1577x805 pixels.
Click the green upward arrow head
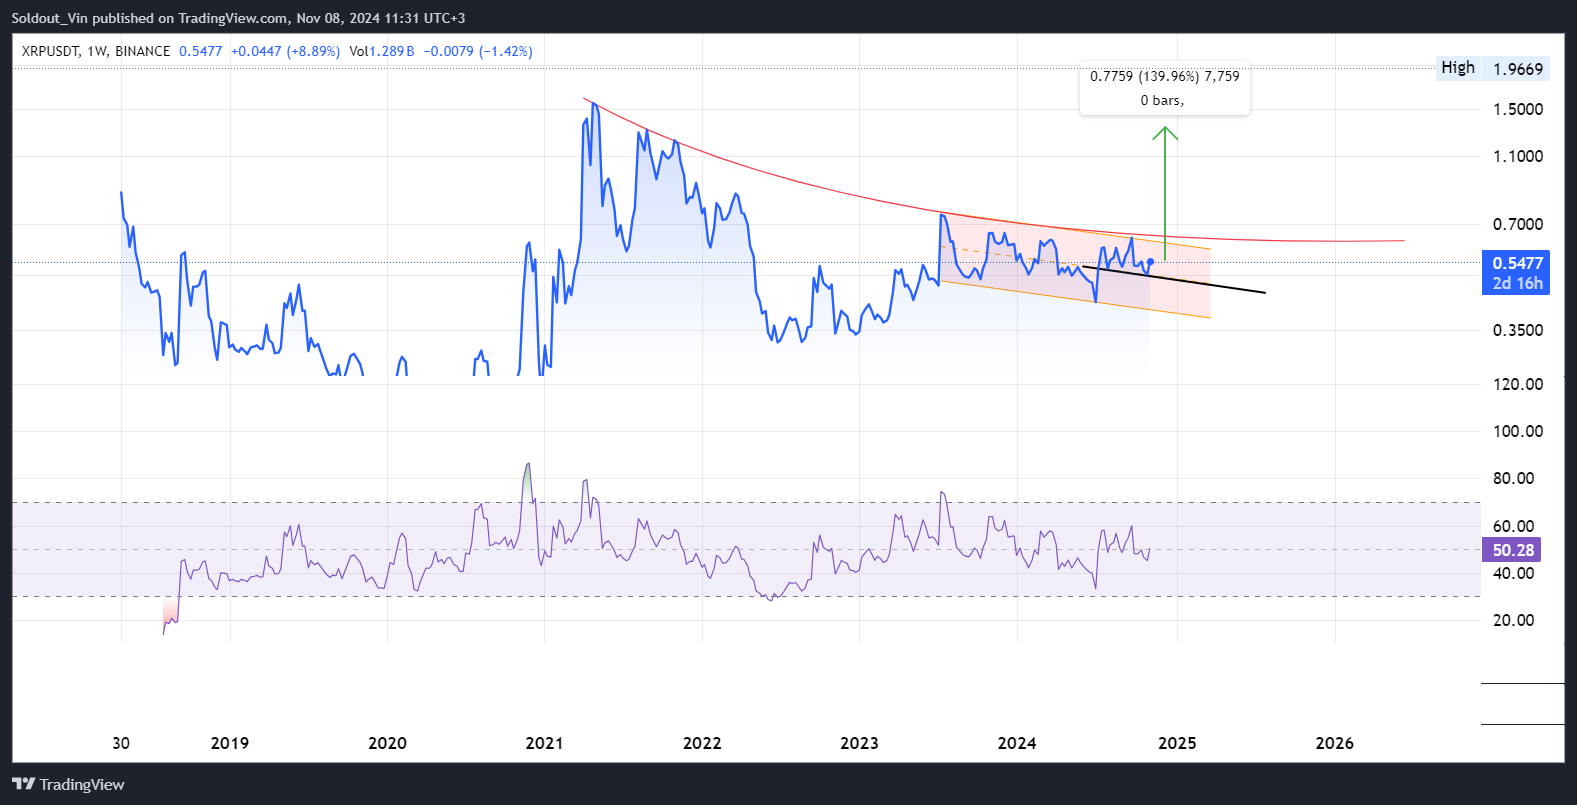click(1164, 132)
